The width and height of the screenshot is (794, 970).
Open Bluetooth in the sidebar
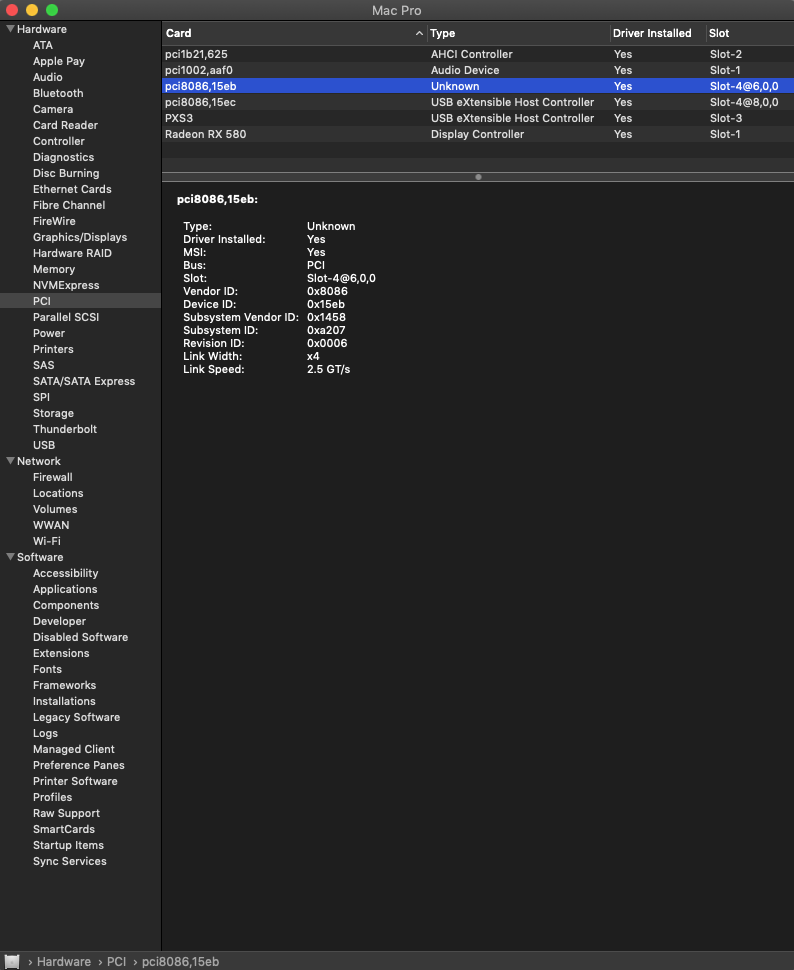58,93
